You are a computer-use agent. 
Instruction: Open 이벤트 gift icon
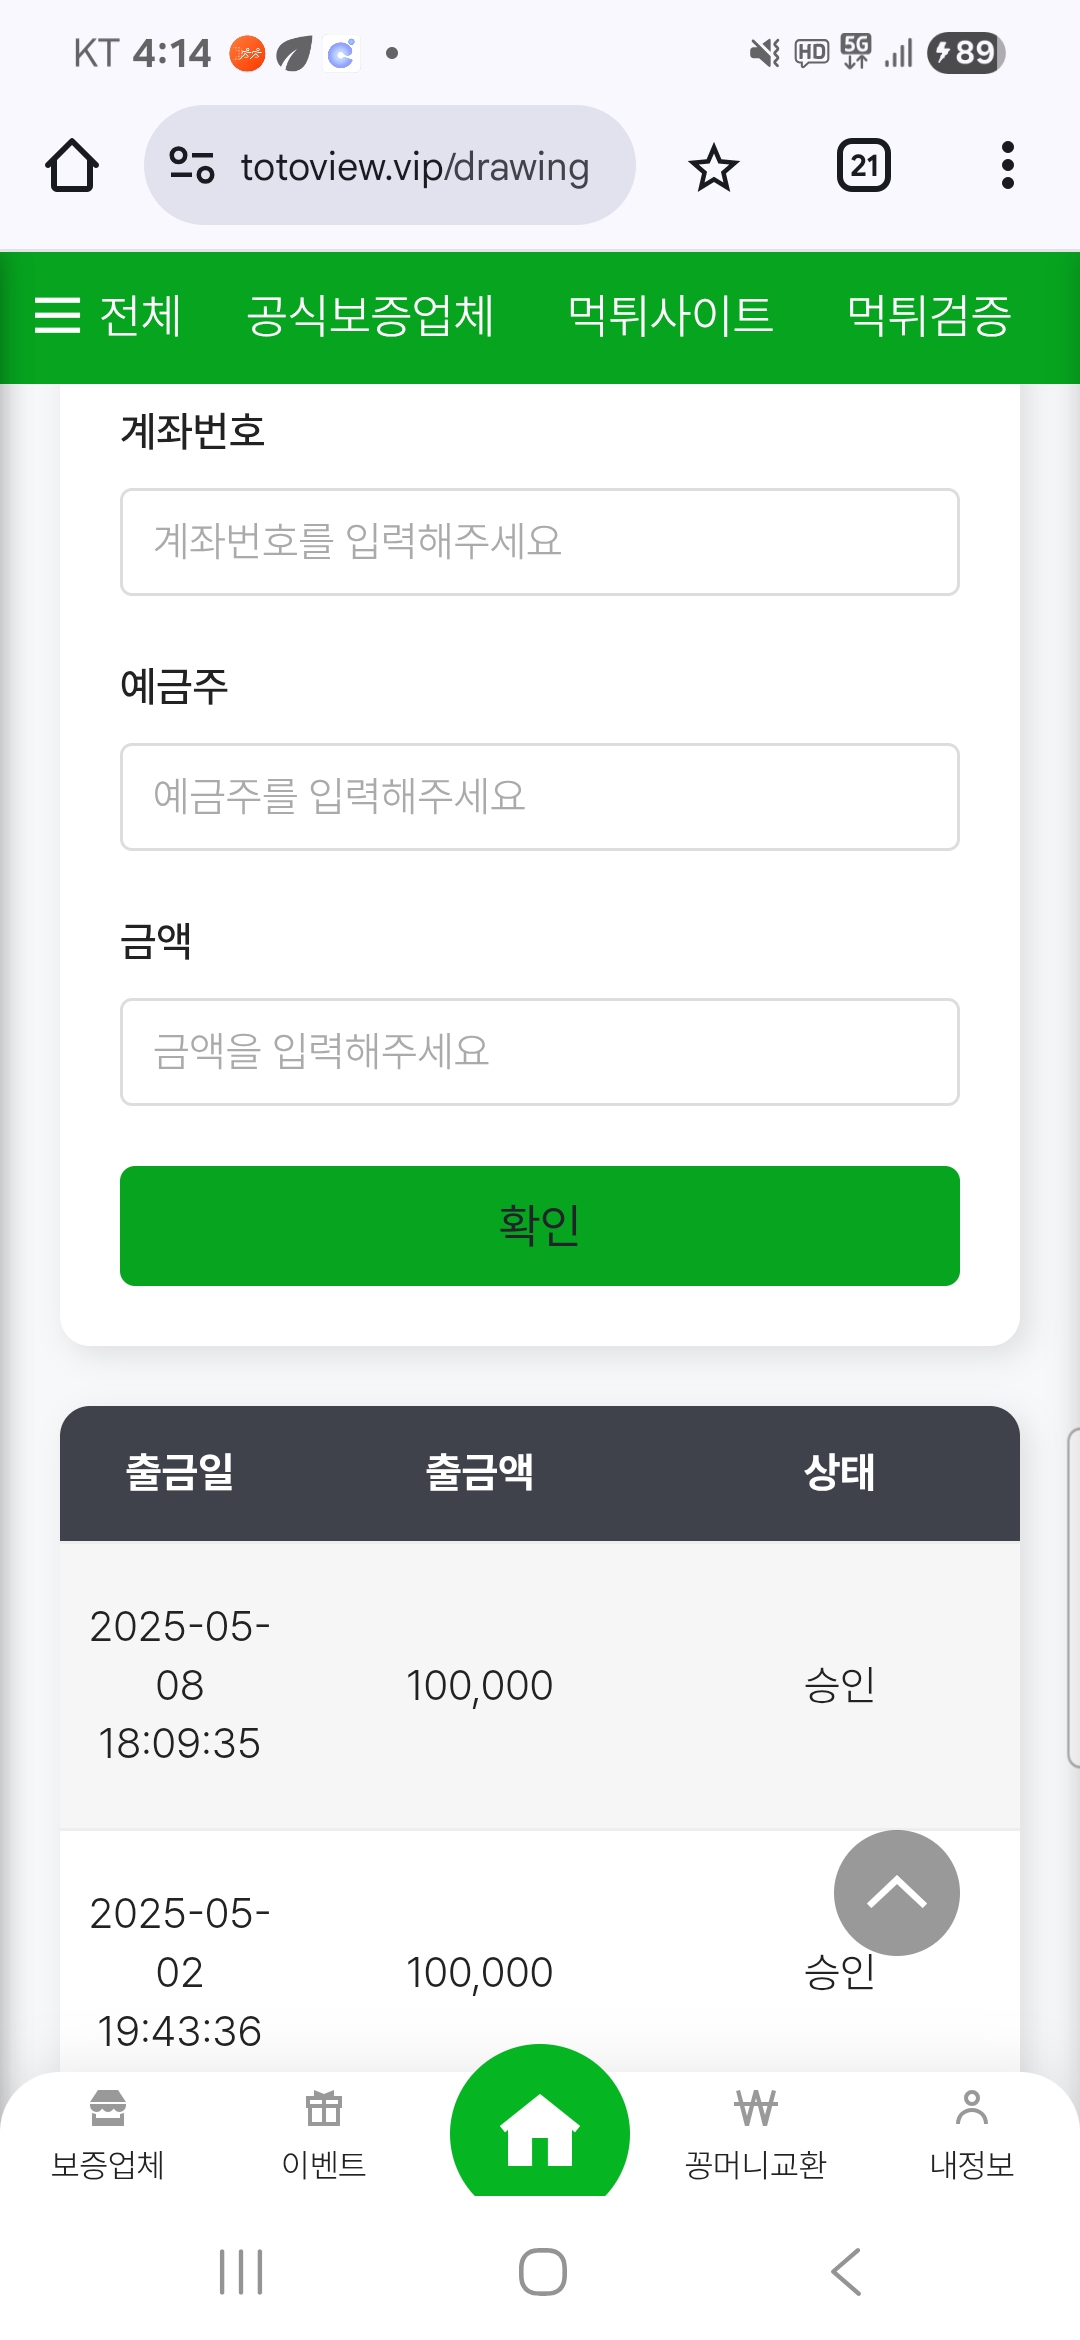click(x=324, y=2134)
